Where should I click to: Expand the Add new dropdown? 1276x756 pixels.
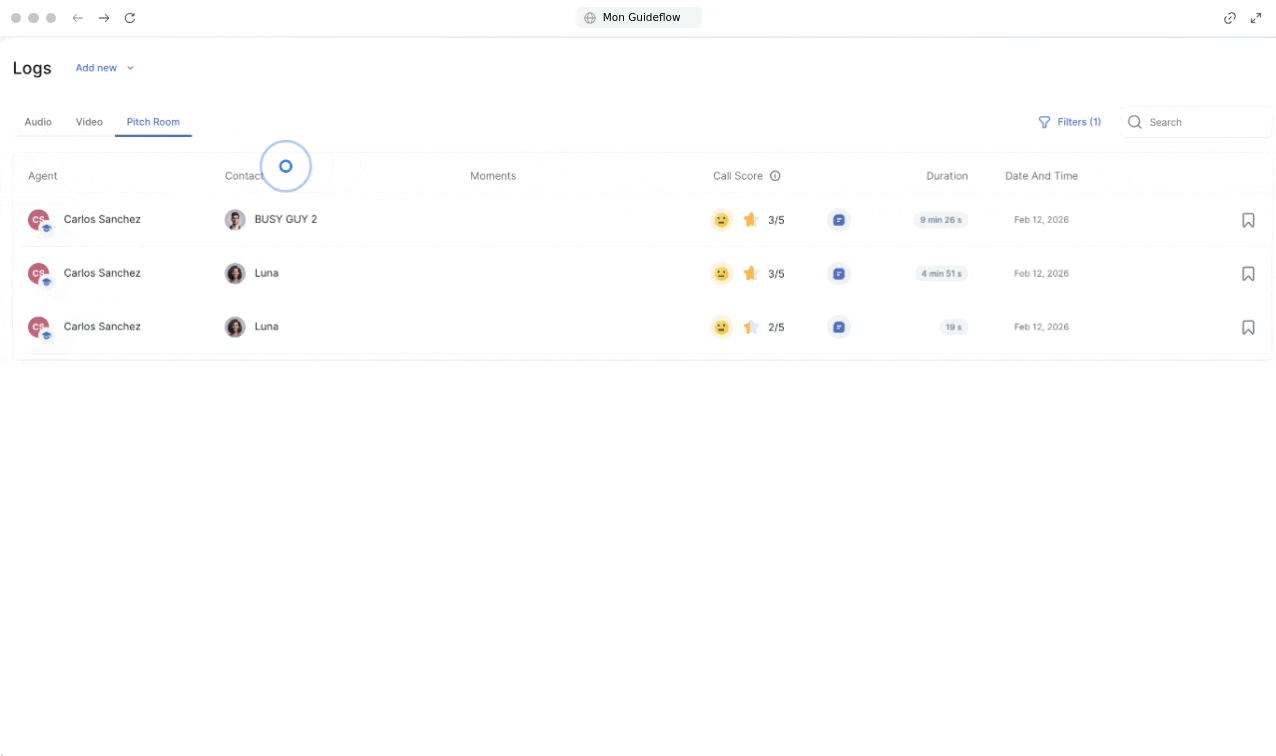point(105,68)
